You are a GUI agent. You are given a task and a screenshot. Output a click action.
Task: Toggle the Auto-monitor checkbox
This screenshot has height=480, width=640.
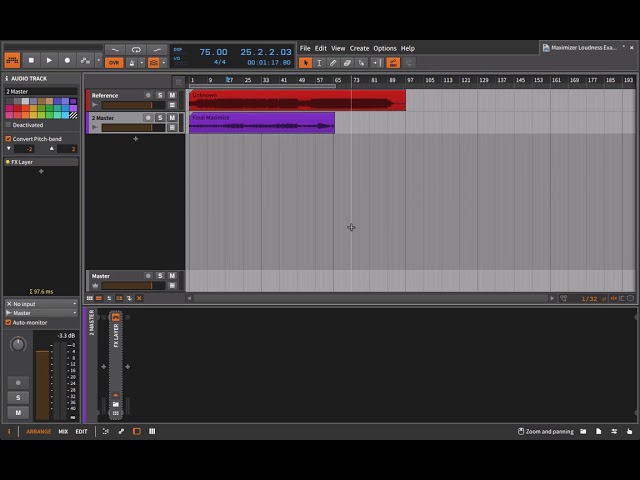coord(8,322)
